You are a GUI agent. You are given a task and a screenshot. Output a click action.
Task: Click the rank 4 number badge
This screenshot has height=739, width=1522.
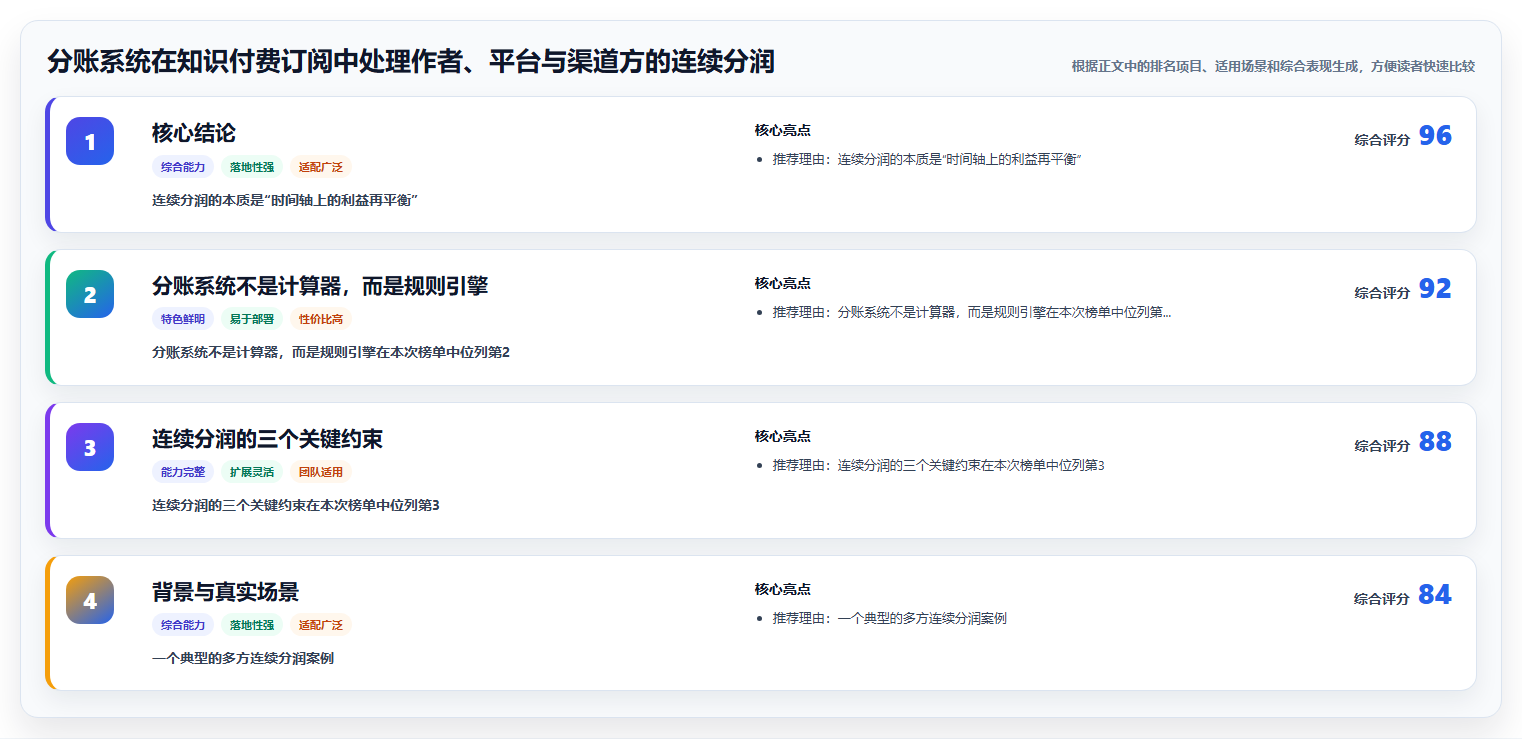point(90,600)
